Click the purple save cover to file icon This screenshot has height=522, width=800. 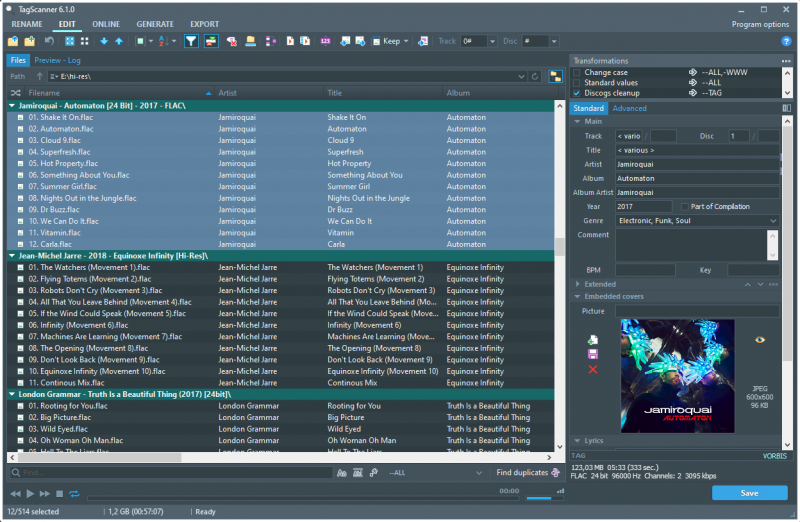(x=593, y=355)
